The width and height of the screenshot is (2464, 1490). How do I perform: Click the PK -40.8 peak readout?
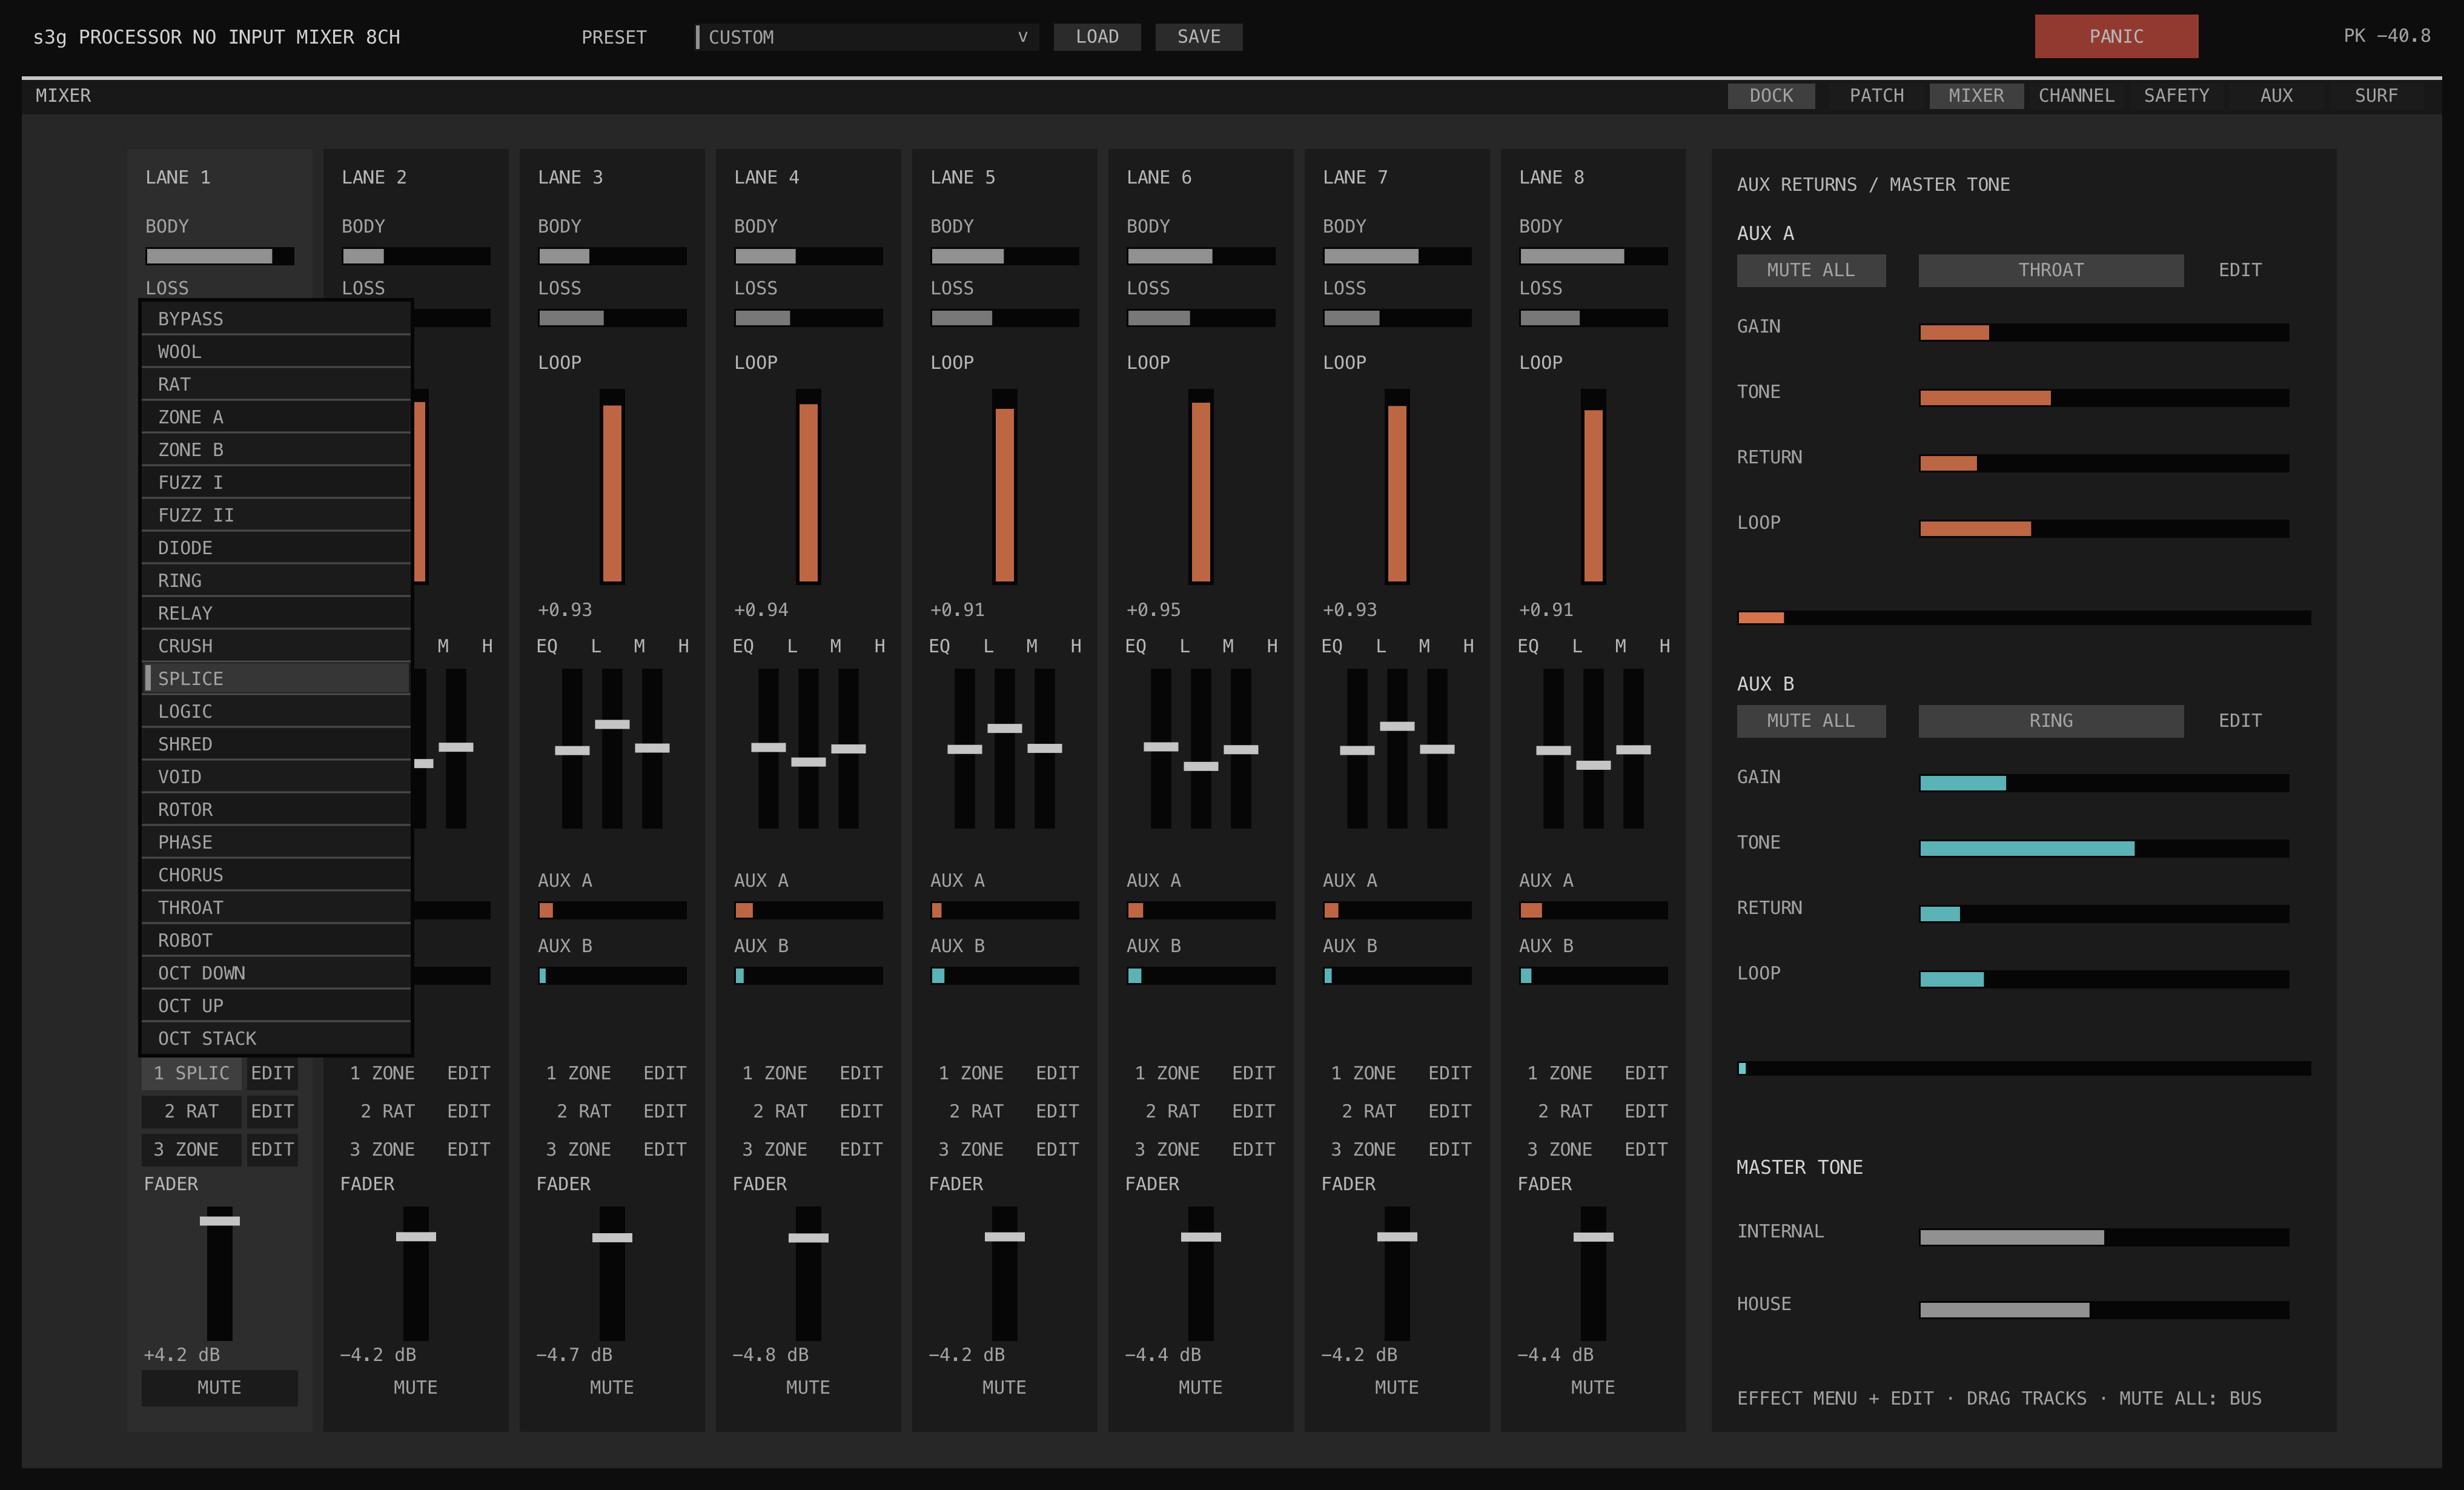point(2386,36)
